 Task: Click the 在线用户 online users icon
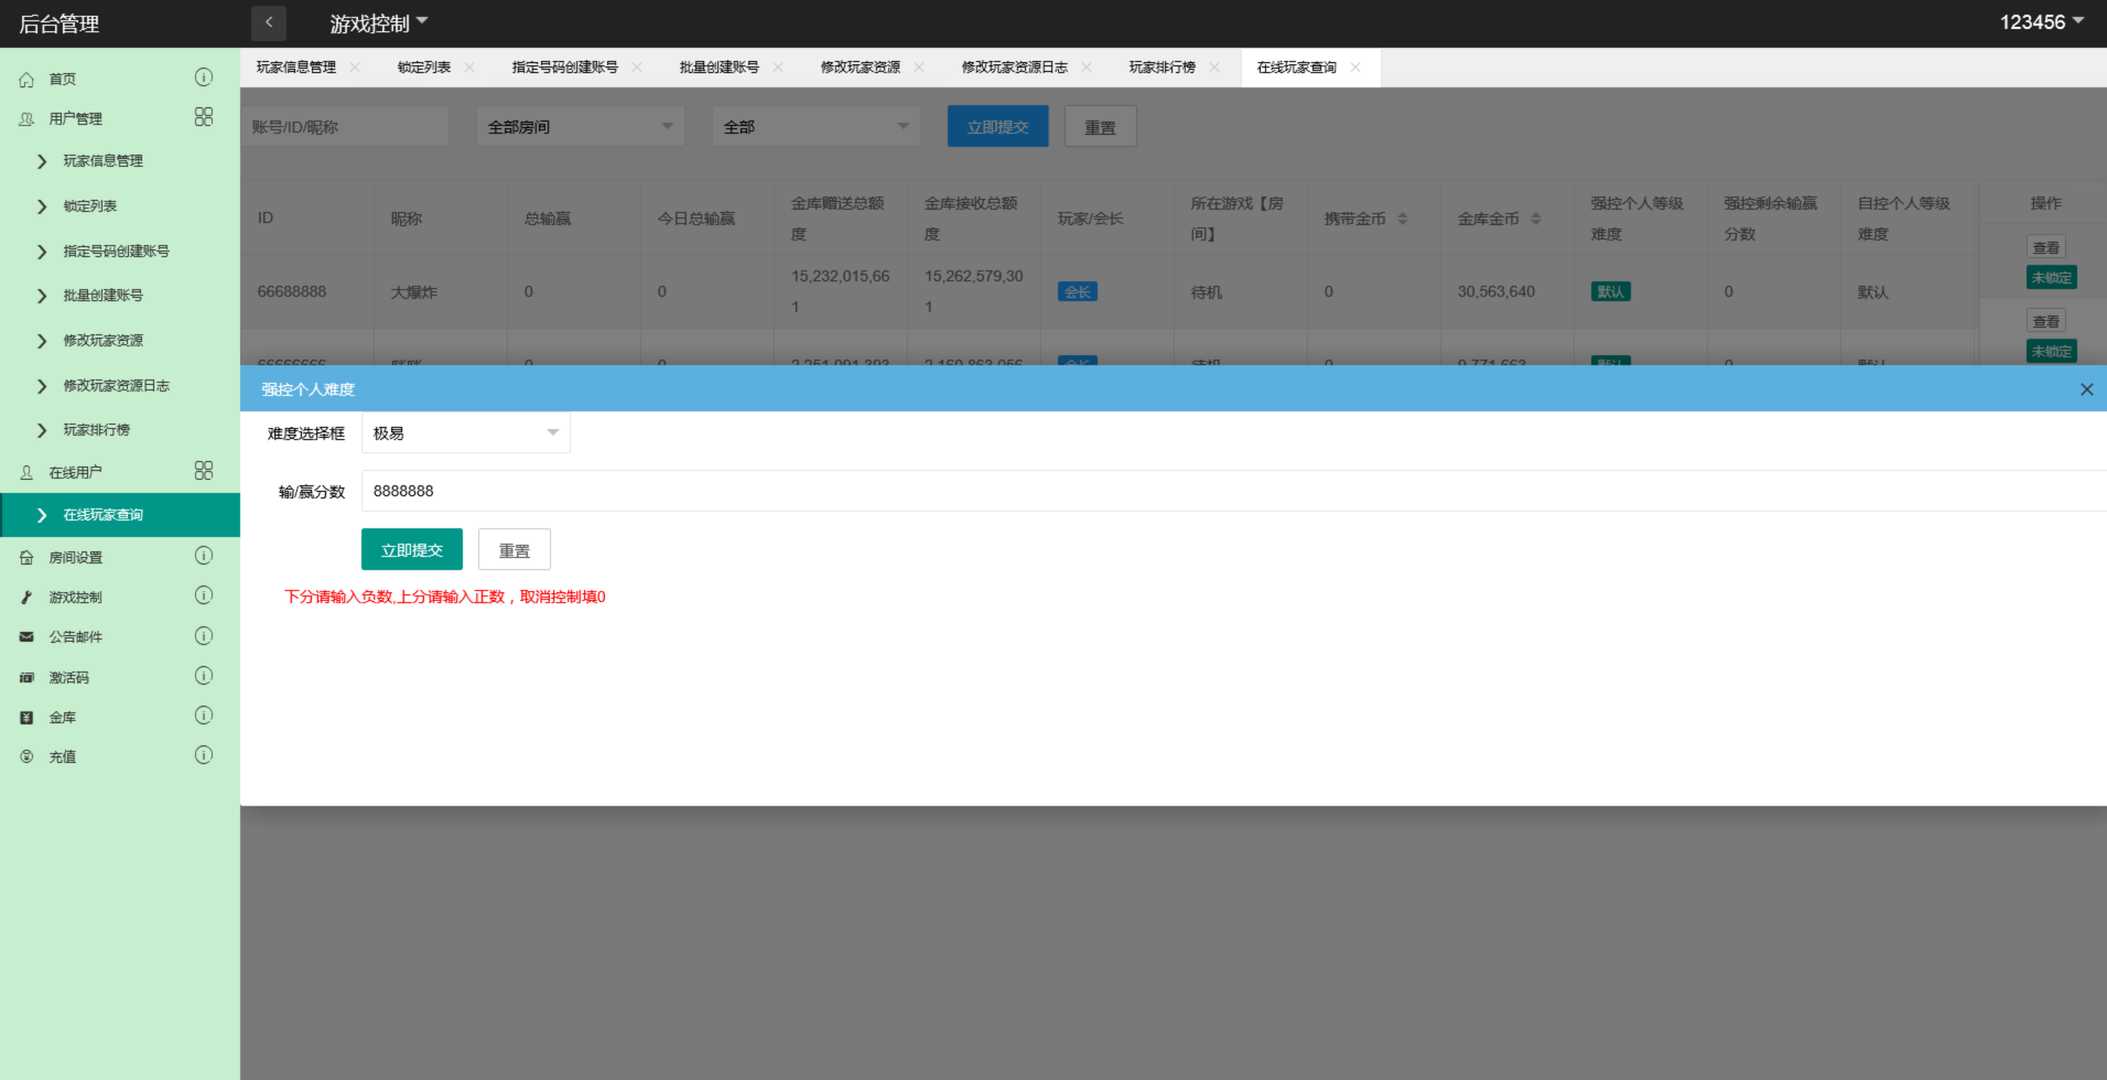pyautogui.click(x=26, y=471)
